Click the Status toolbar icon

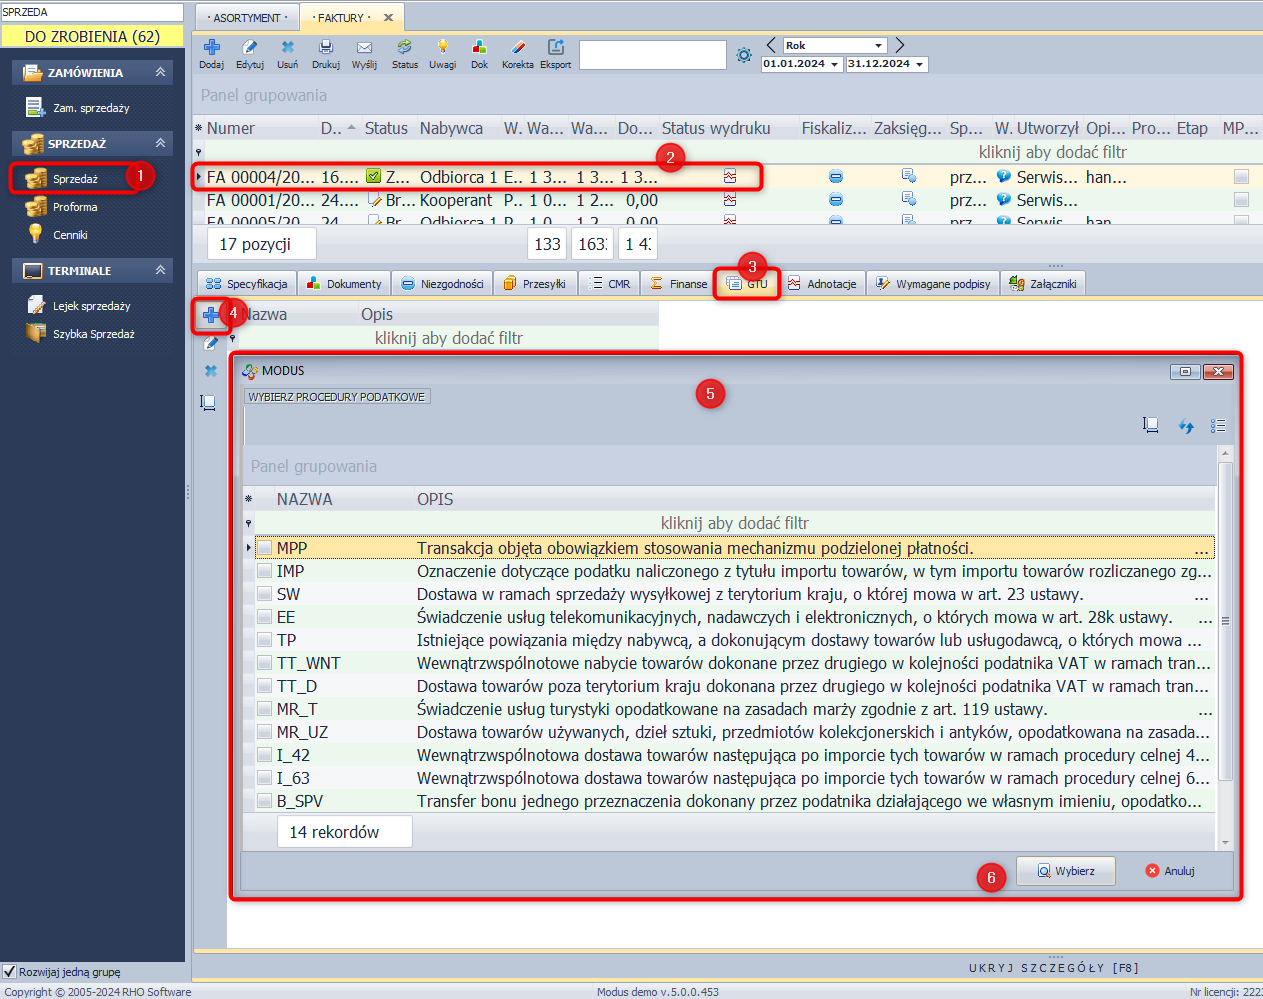[x=404, y=48]
